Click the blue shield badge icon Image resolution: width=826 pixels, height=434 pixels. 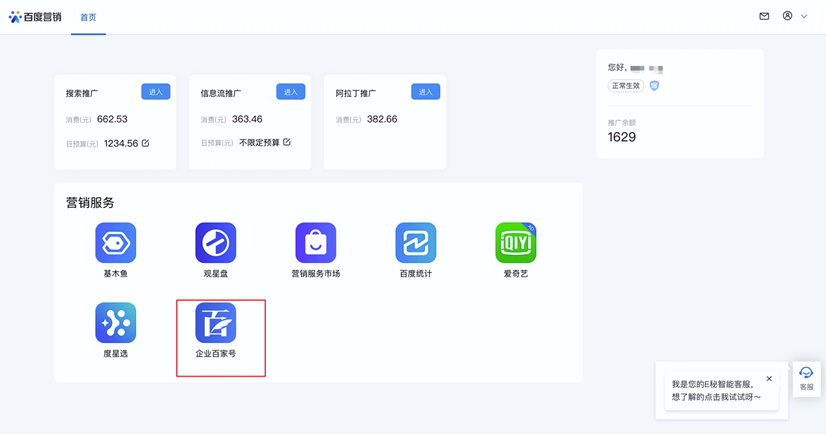654,85
